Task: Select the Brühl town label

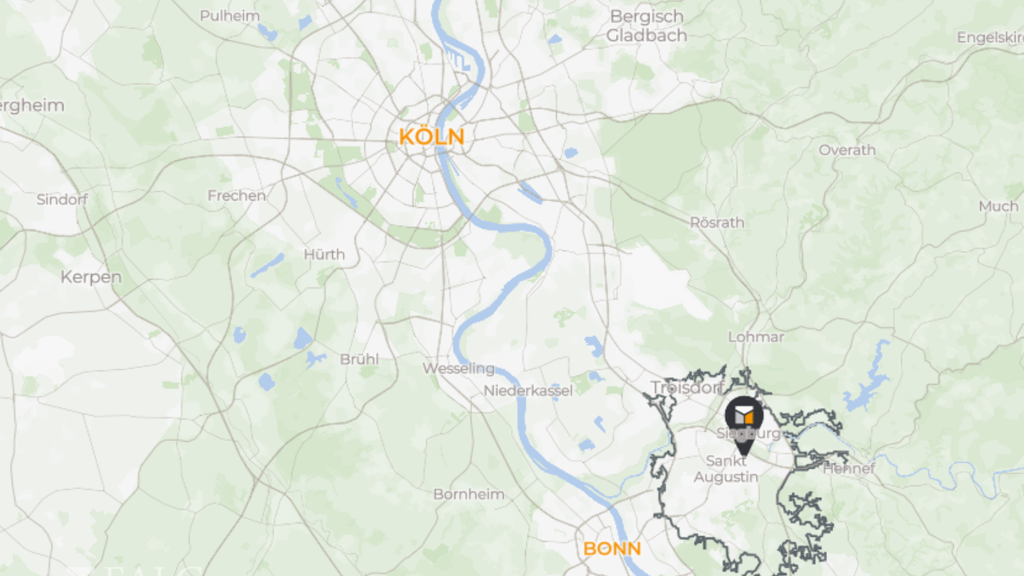Action: (x=359, y=359)
